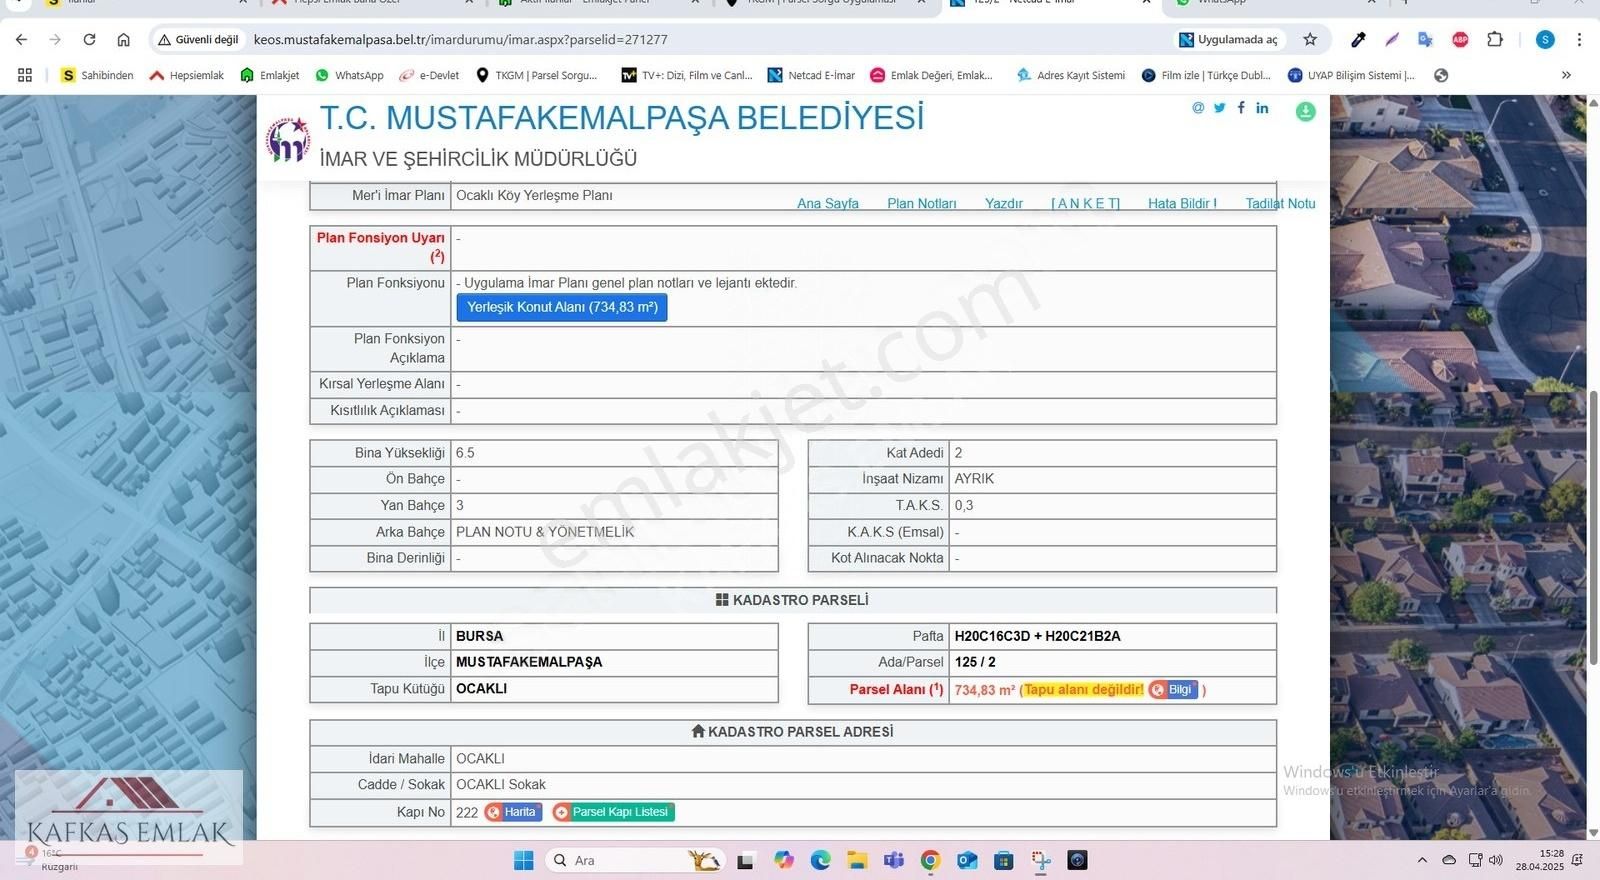Open the ABP ad blocker extension
1600x880 pixels.
point(1460,39)
